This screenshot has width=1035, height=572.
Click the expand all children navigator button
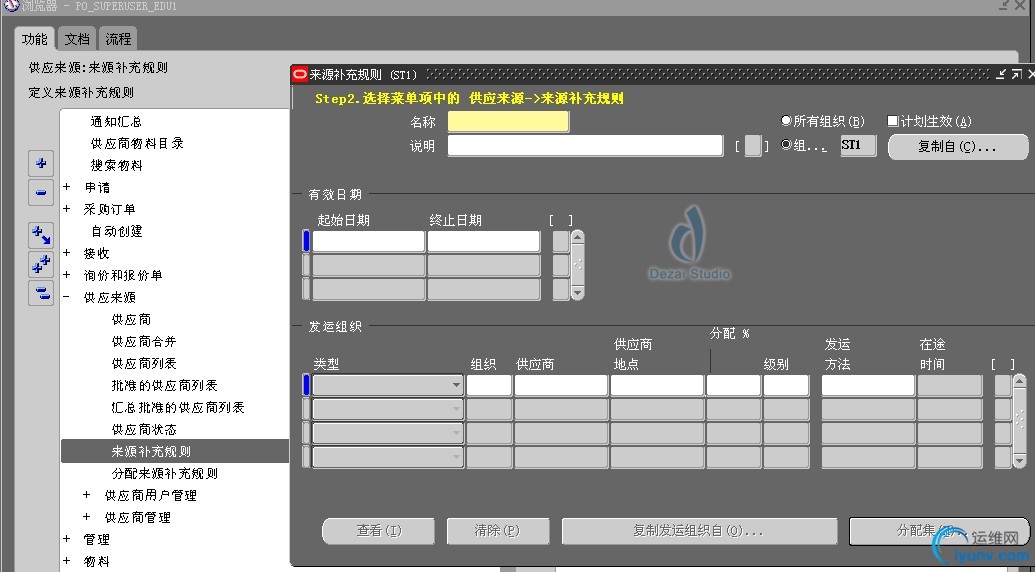click(x=41, y=235)
